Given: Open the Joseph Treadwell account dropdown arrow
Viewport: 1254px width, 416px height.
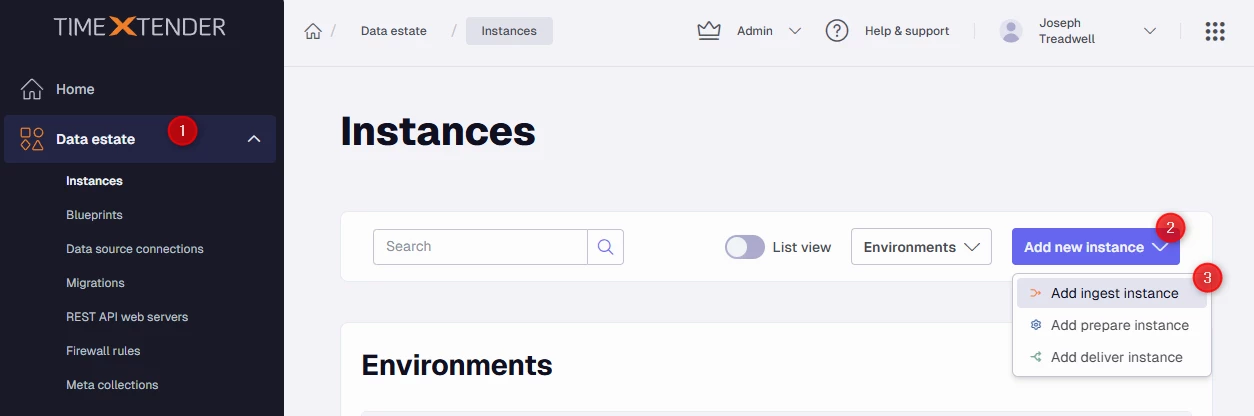Looking at the screenshot, I should pos(1150,31).
